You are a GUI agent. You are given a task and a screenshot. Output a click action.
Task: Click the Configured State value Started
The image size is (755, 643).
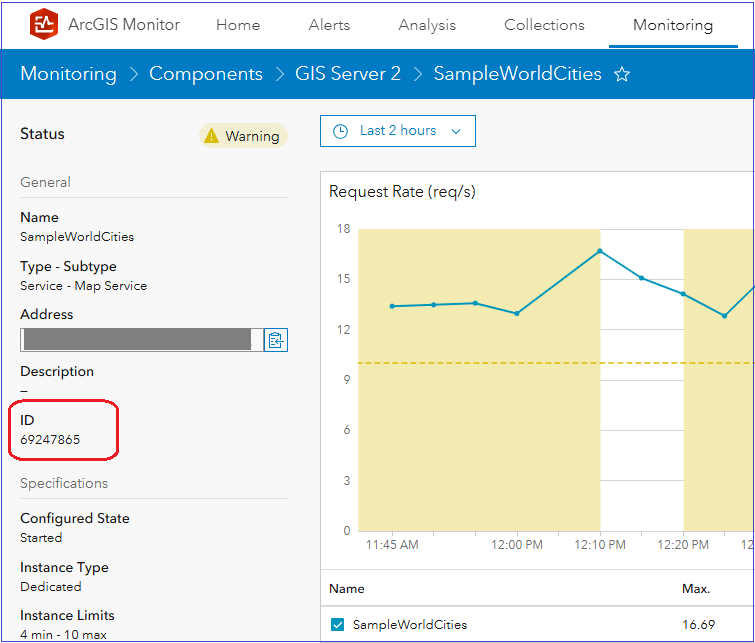click(x=41, y=538)
